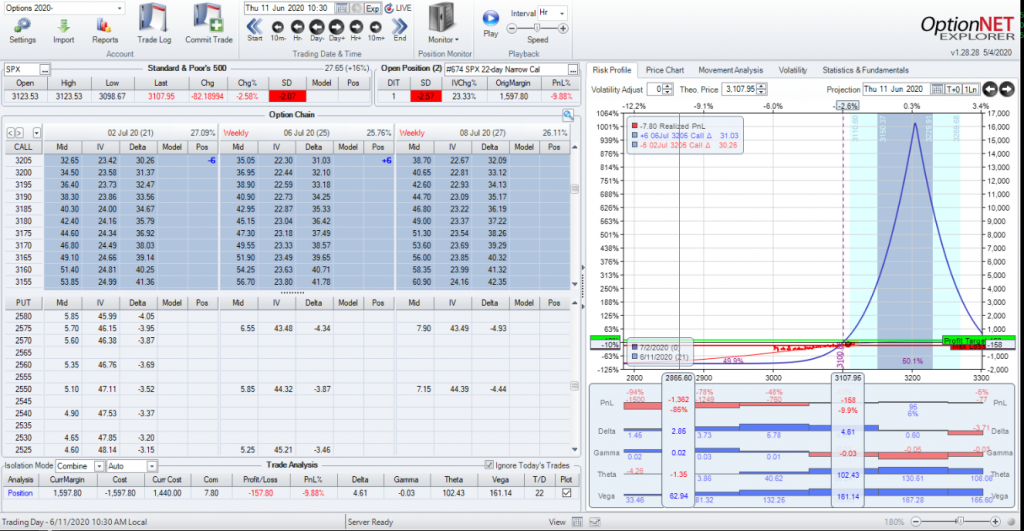Step forward one hour (Hr+)

356,27
